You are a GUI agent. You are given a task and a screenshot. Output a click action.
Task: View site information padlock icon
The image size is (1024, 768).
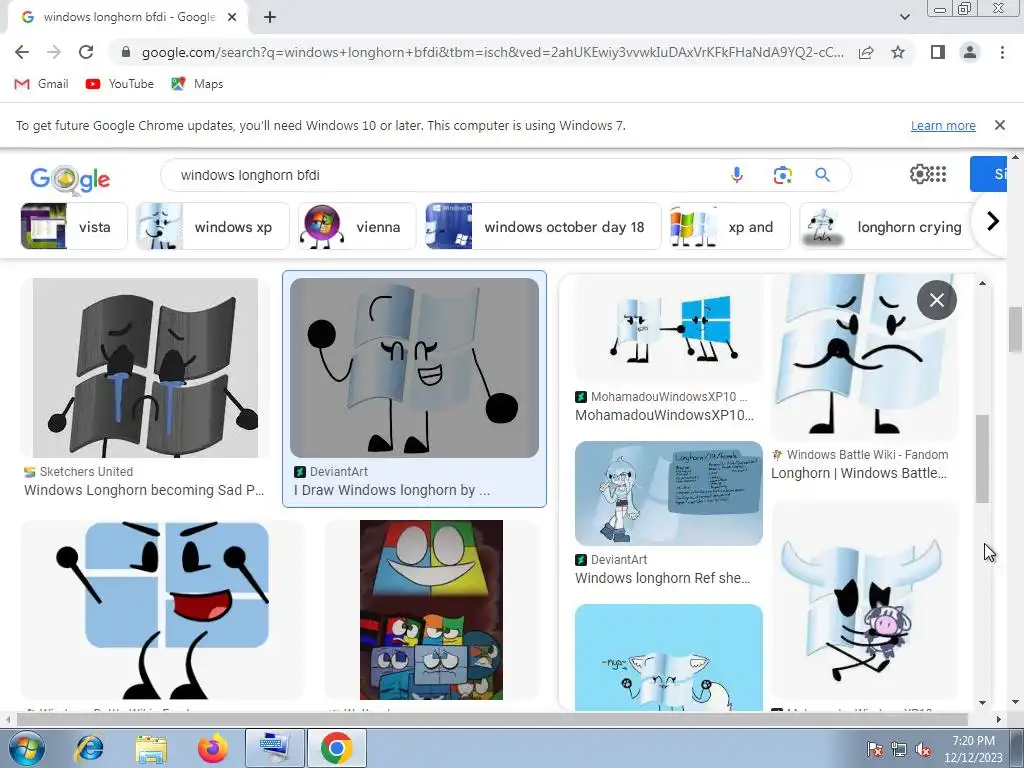point(126,52)
